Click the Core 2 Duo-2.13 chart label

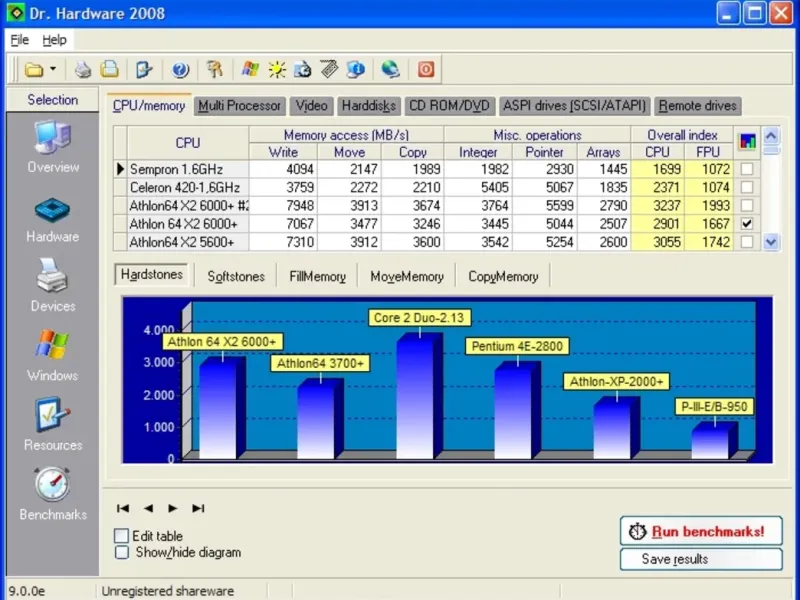coord(419,318)
